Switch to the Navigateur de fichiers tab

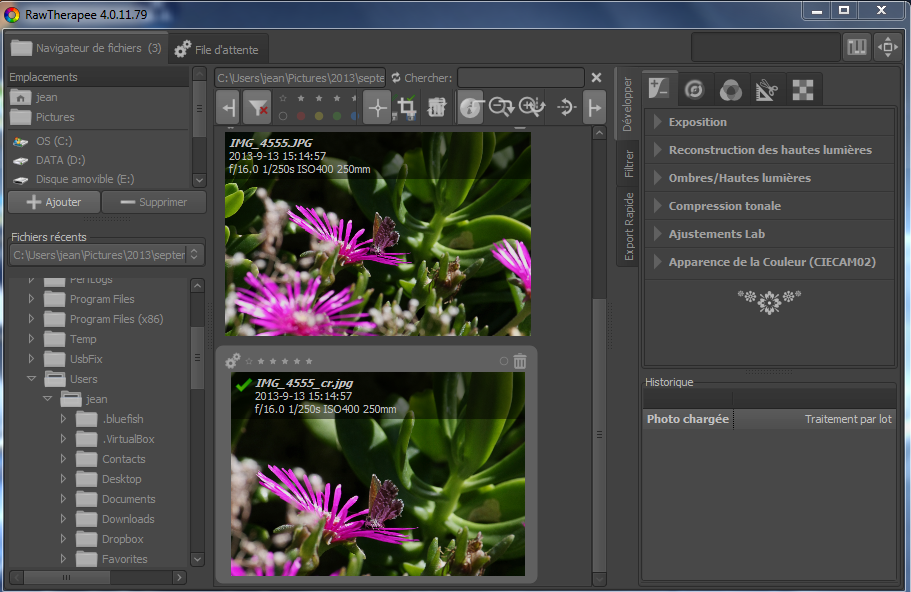click(87, 48)
